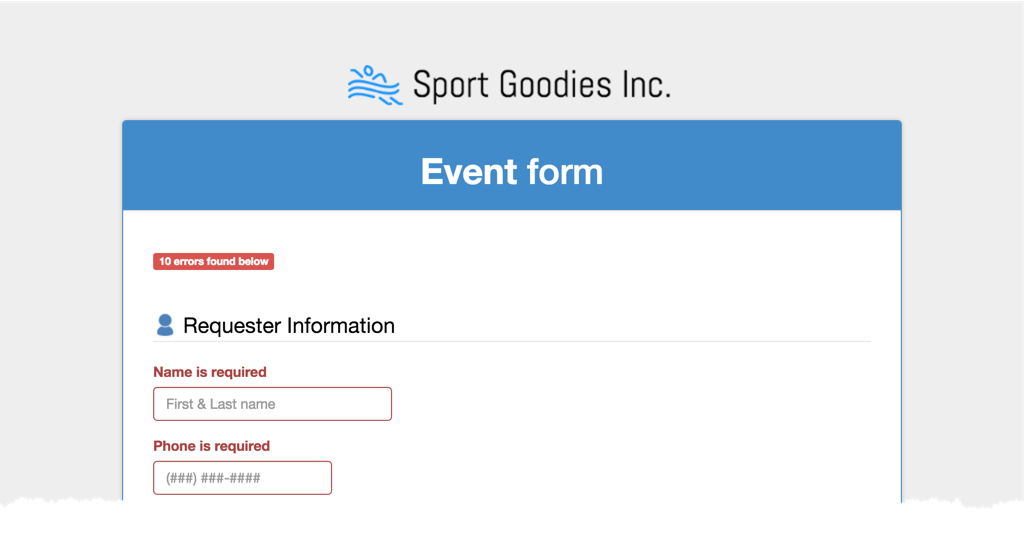Click the word "Information" in the section heading
Viewport: 1025px width, 533px height.
[x=341, y=325]
